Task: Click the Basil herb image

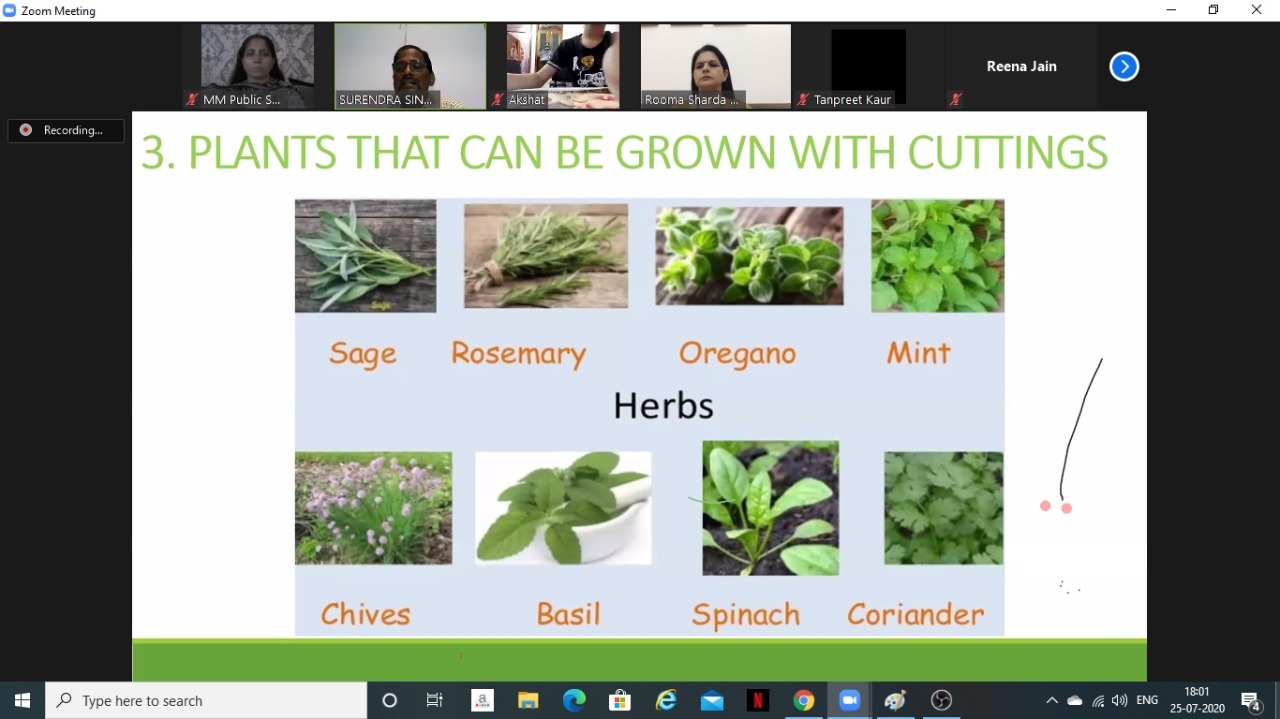Action: [x=563, y=508]
